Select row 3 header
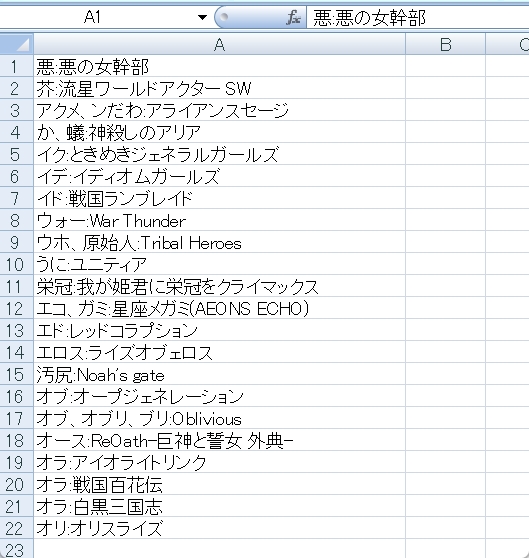This screenshot has width=529, height=558. (16, 110)
